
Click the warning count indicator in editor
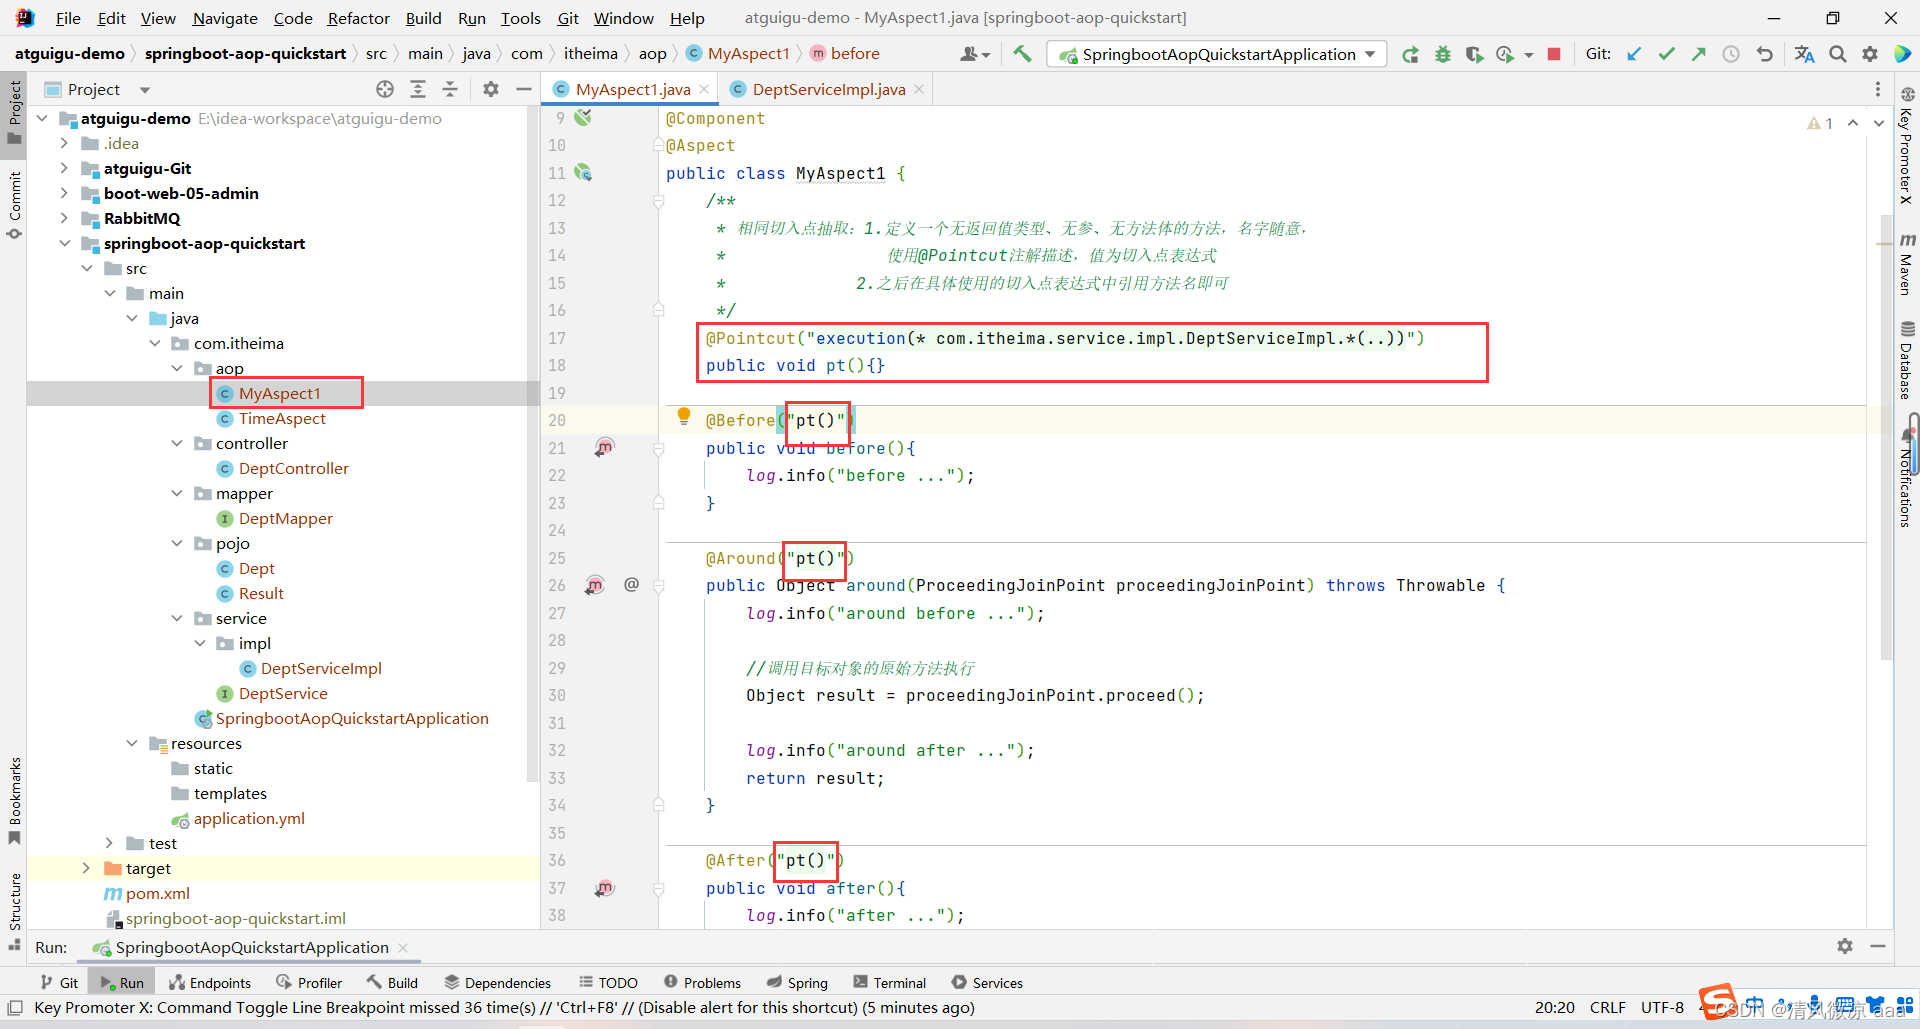(x=1820, y=123)
